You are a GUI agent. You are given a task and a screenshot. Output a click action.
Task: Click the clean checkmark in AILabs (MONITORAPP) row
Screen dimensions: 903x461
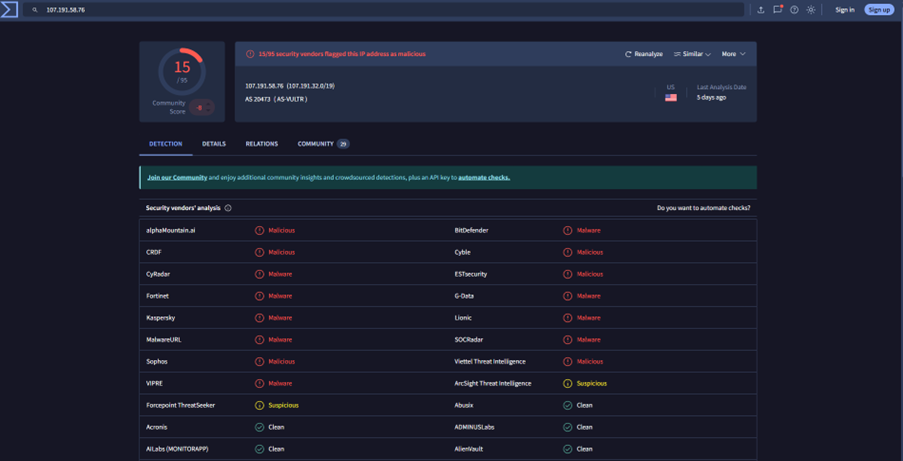pos(260,449)
